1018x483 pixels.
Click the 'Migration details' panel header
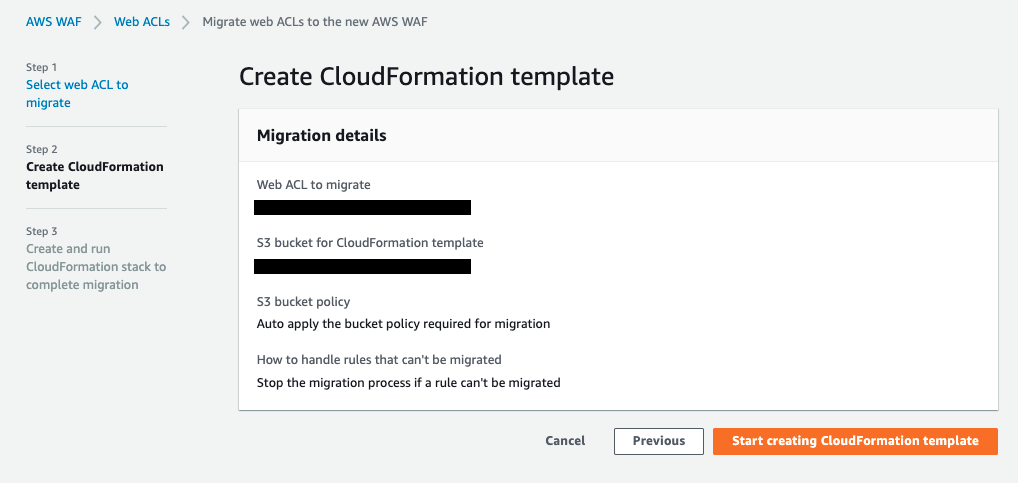click(322, 135)
